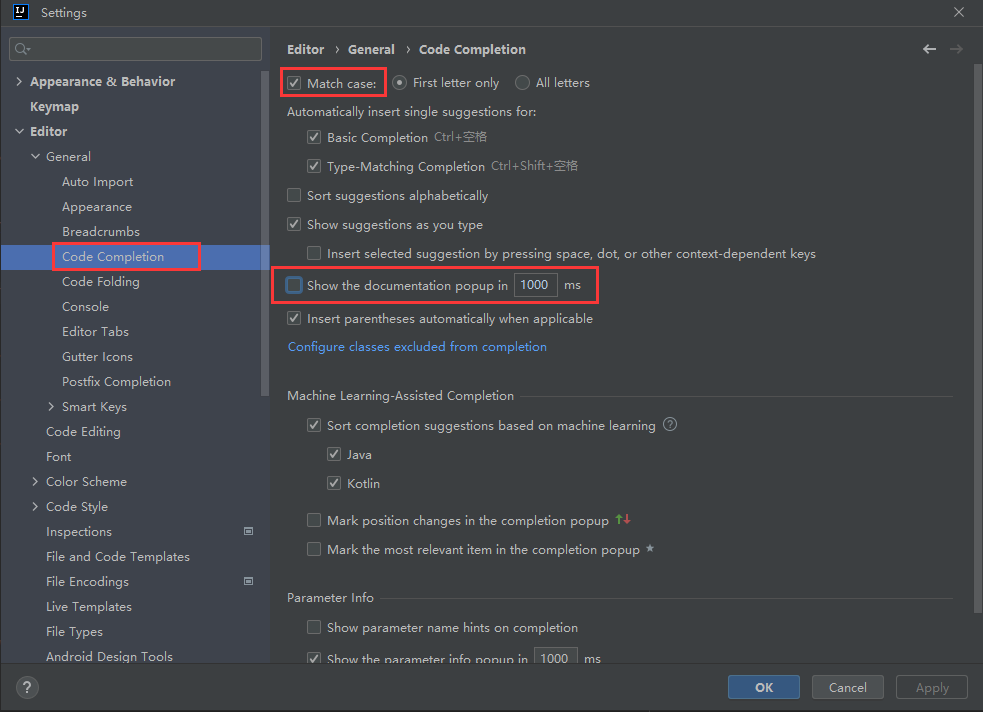The width and height of the screenshot is (983, 712).
Task: Open help with the question mark button
Action: click(x=27, y=688)
